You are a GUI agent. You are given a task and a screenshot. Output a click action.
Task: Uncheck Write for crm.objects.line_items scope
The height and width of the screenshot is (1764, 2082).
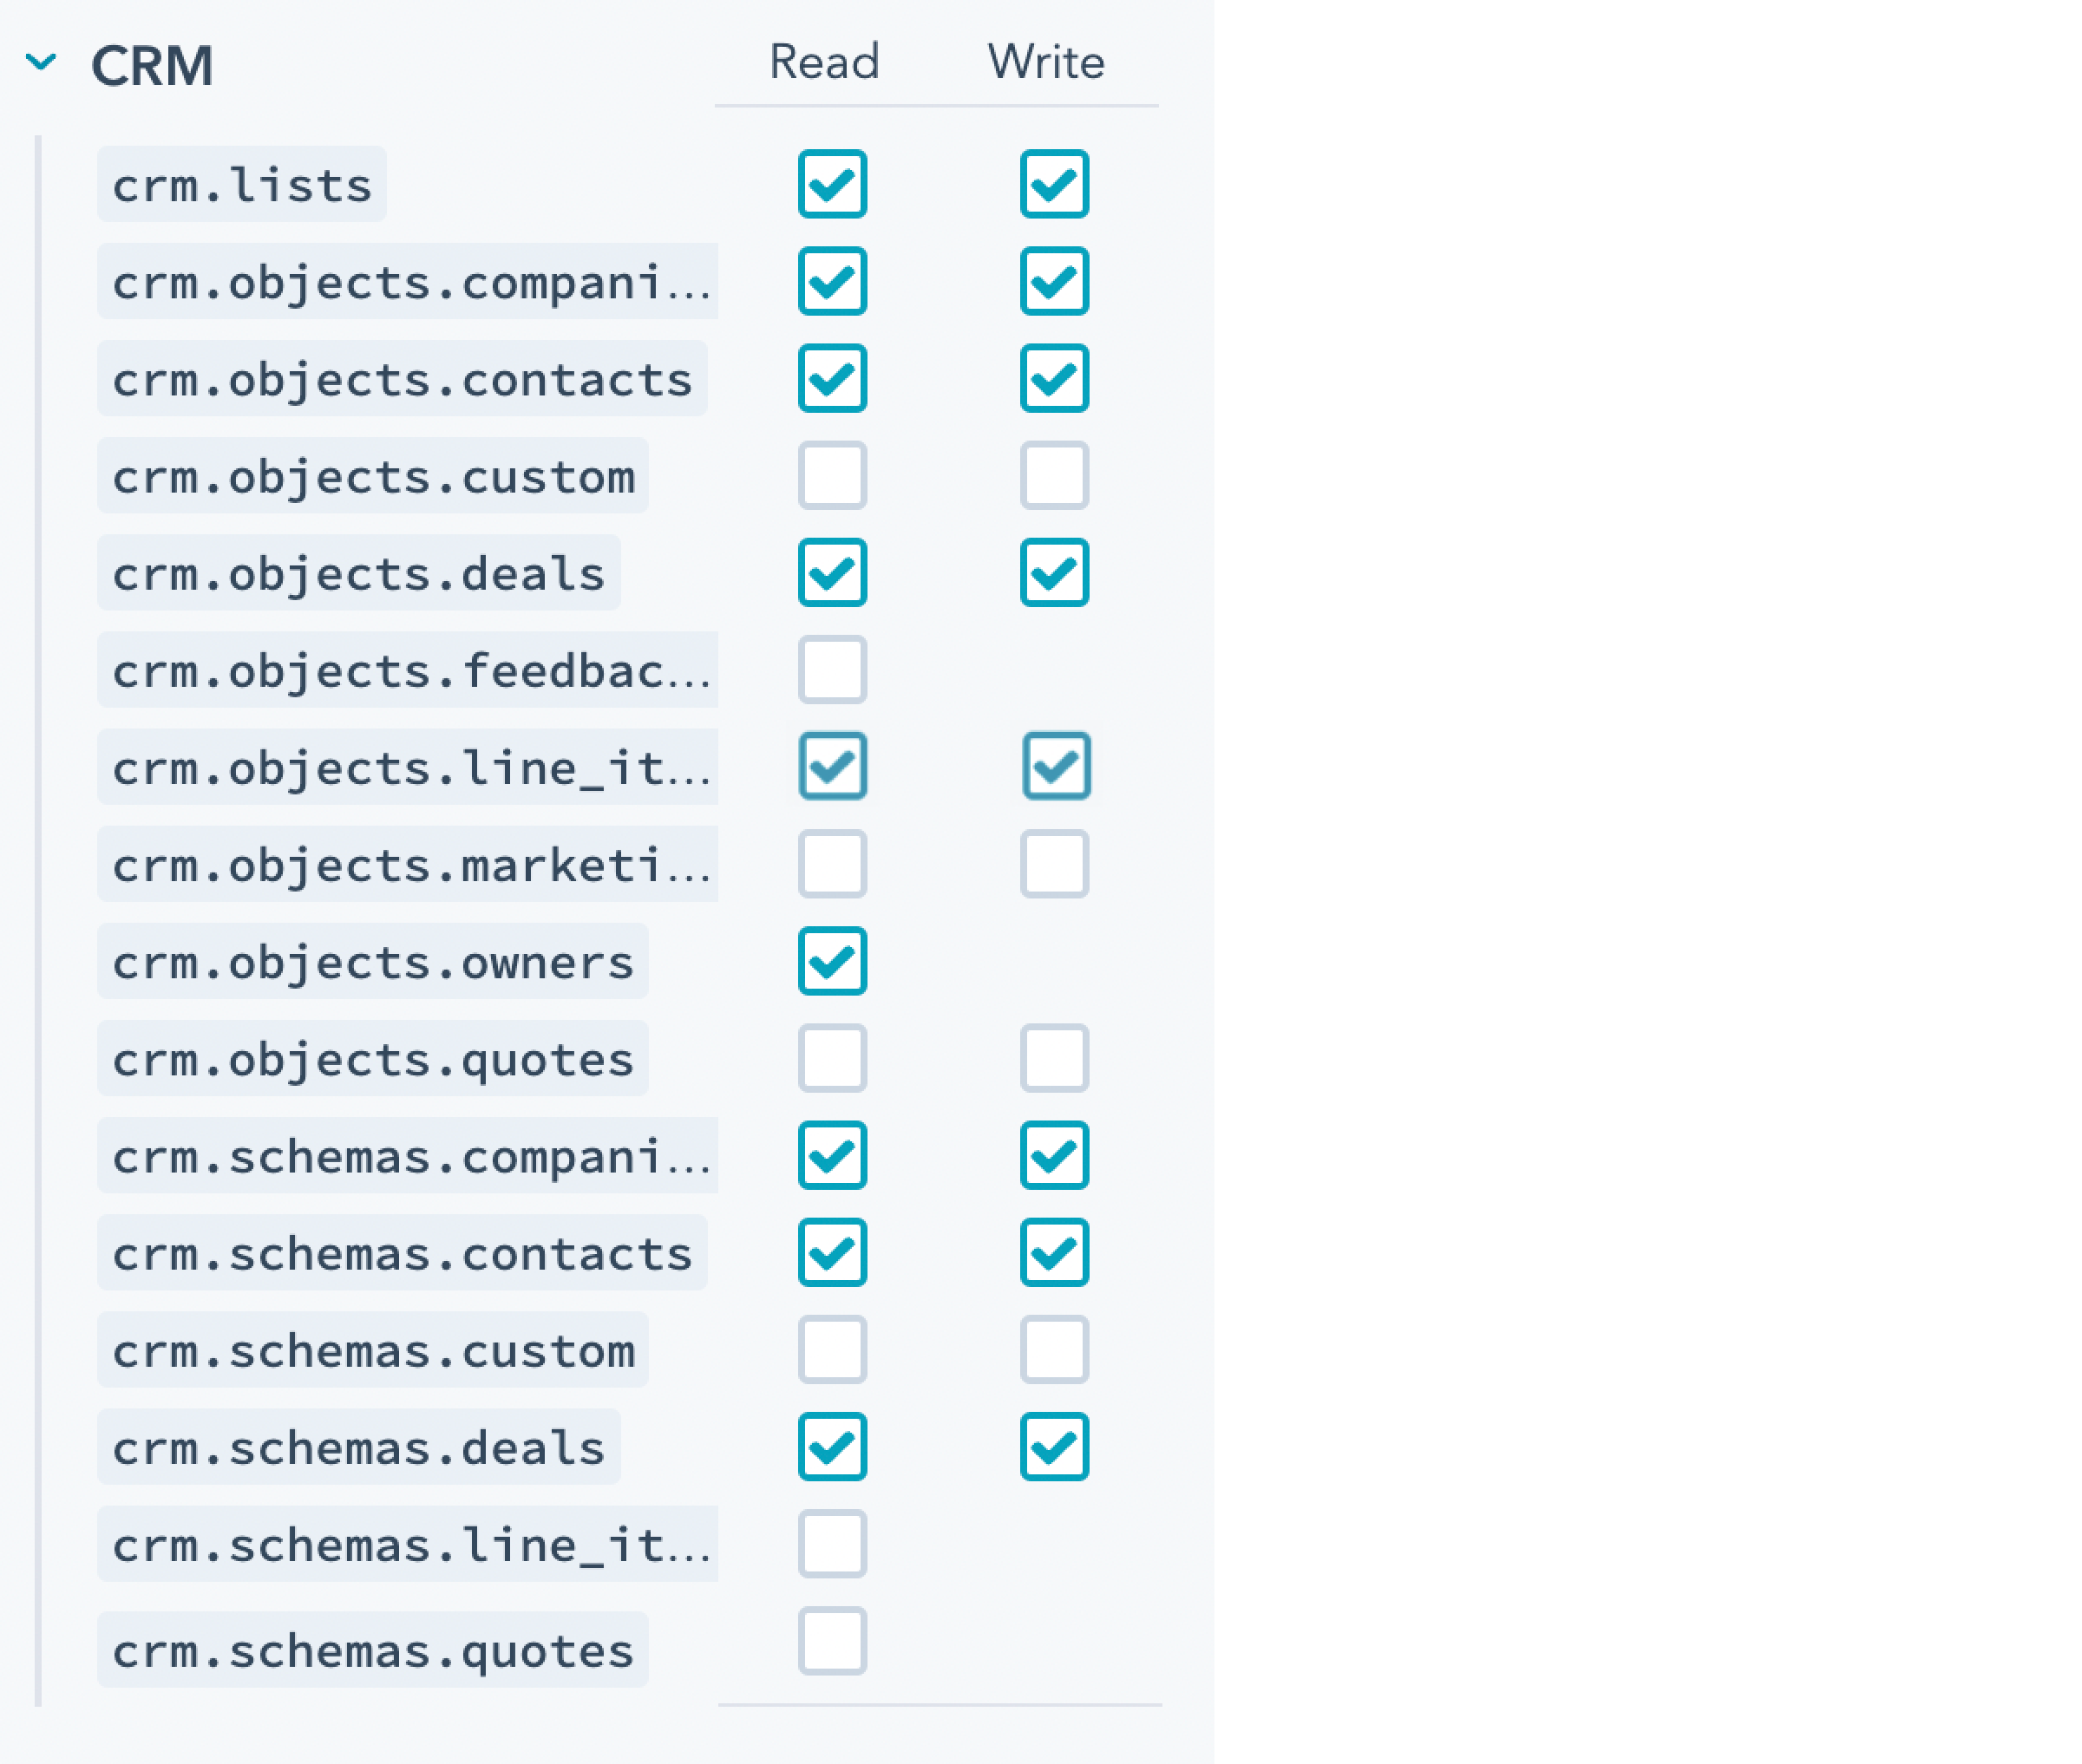1056,766
